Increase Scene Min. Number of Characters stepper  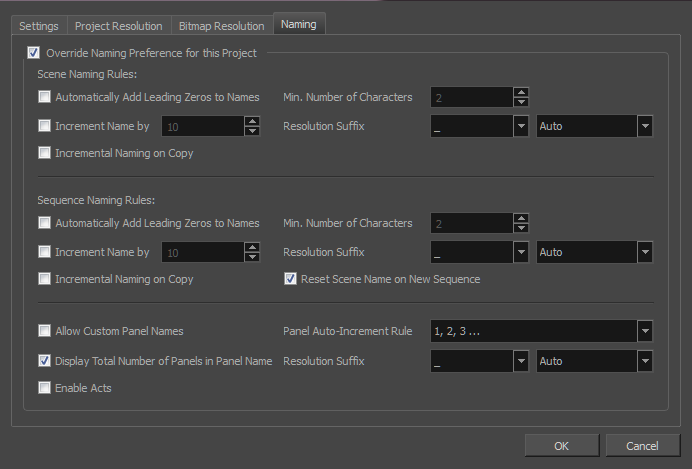521,92
